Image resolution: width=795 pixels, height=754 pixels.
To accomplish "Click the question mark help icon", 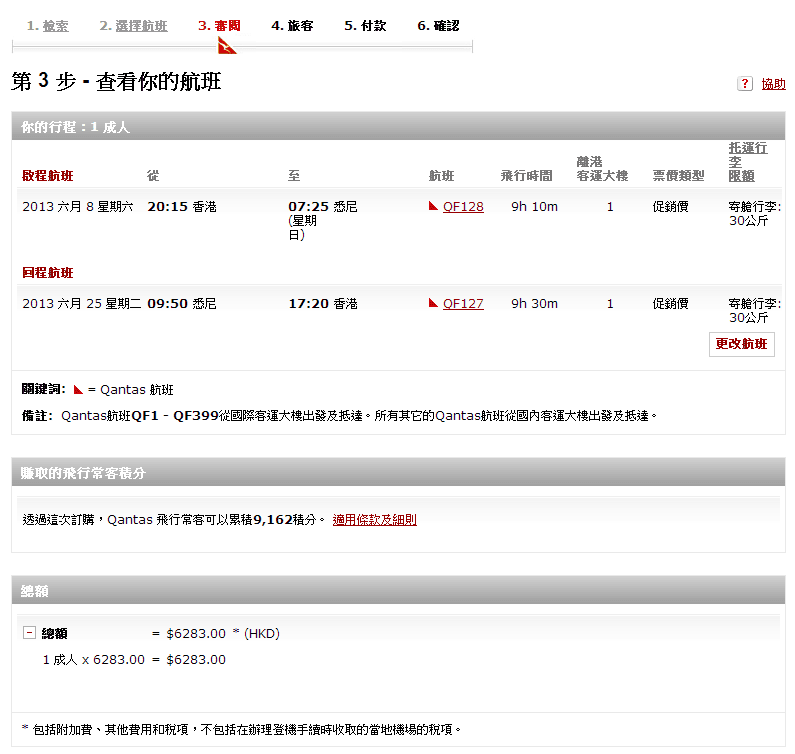I will coord(745,84).
